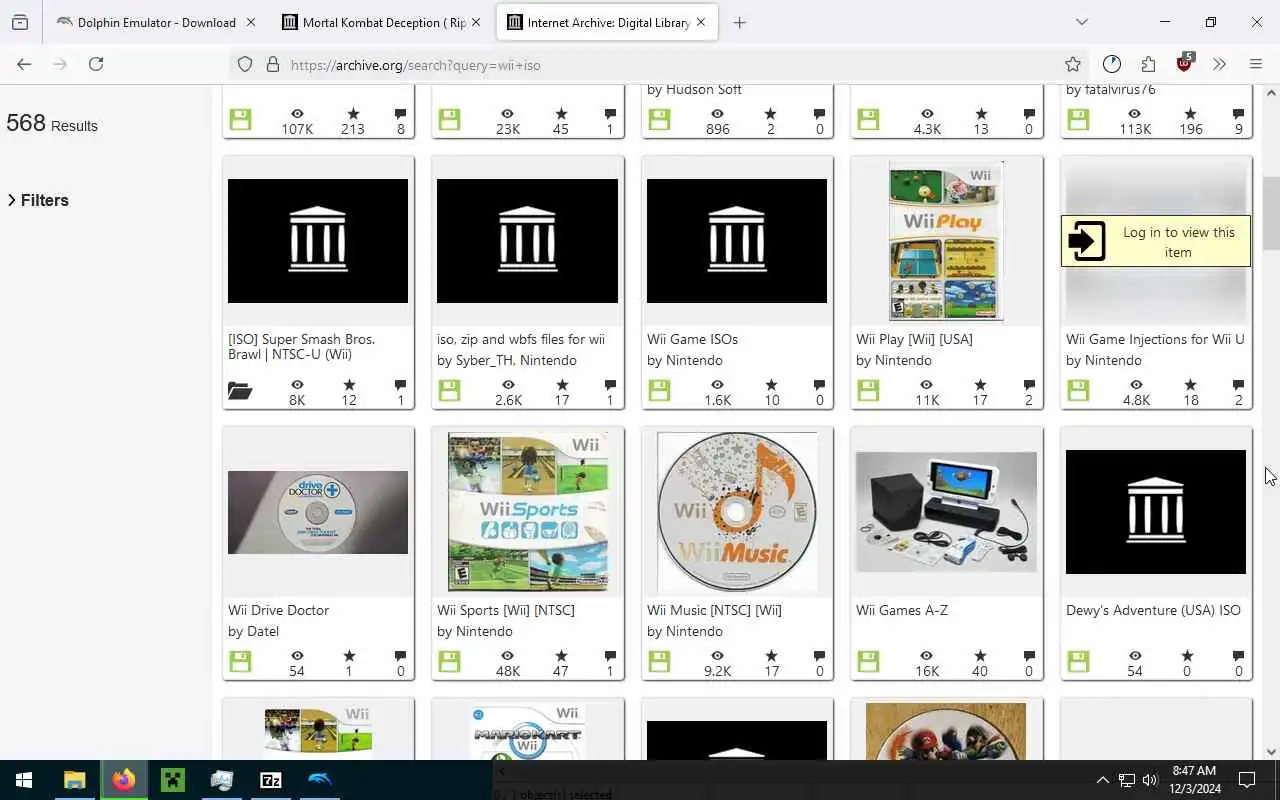
Task: Open the Firefox application menu
Action: (1256, 64)
